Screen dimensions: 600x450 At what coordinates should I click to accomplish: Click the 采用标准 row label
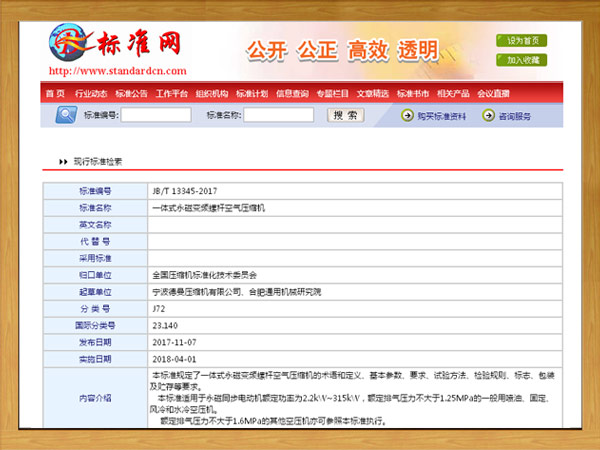click(x=95, y=258)
